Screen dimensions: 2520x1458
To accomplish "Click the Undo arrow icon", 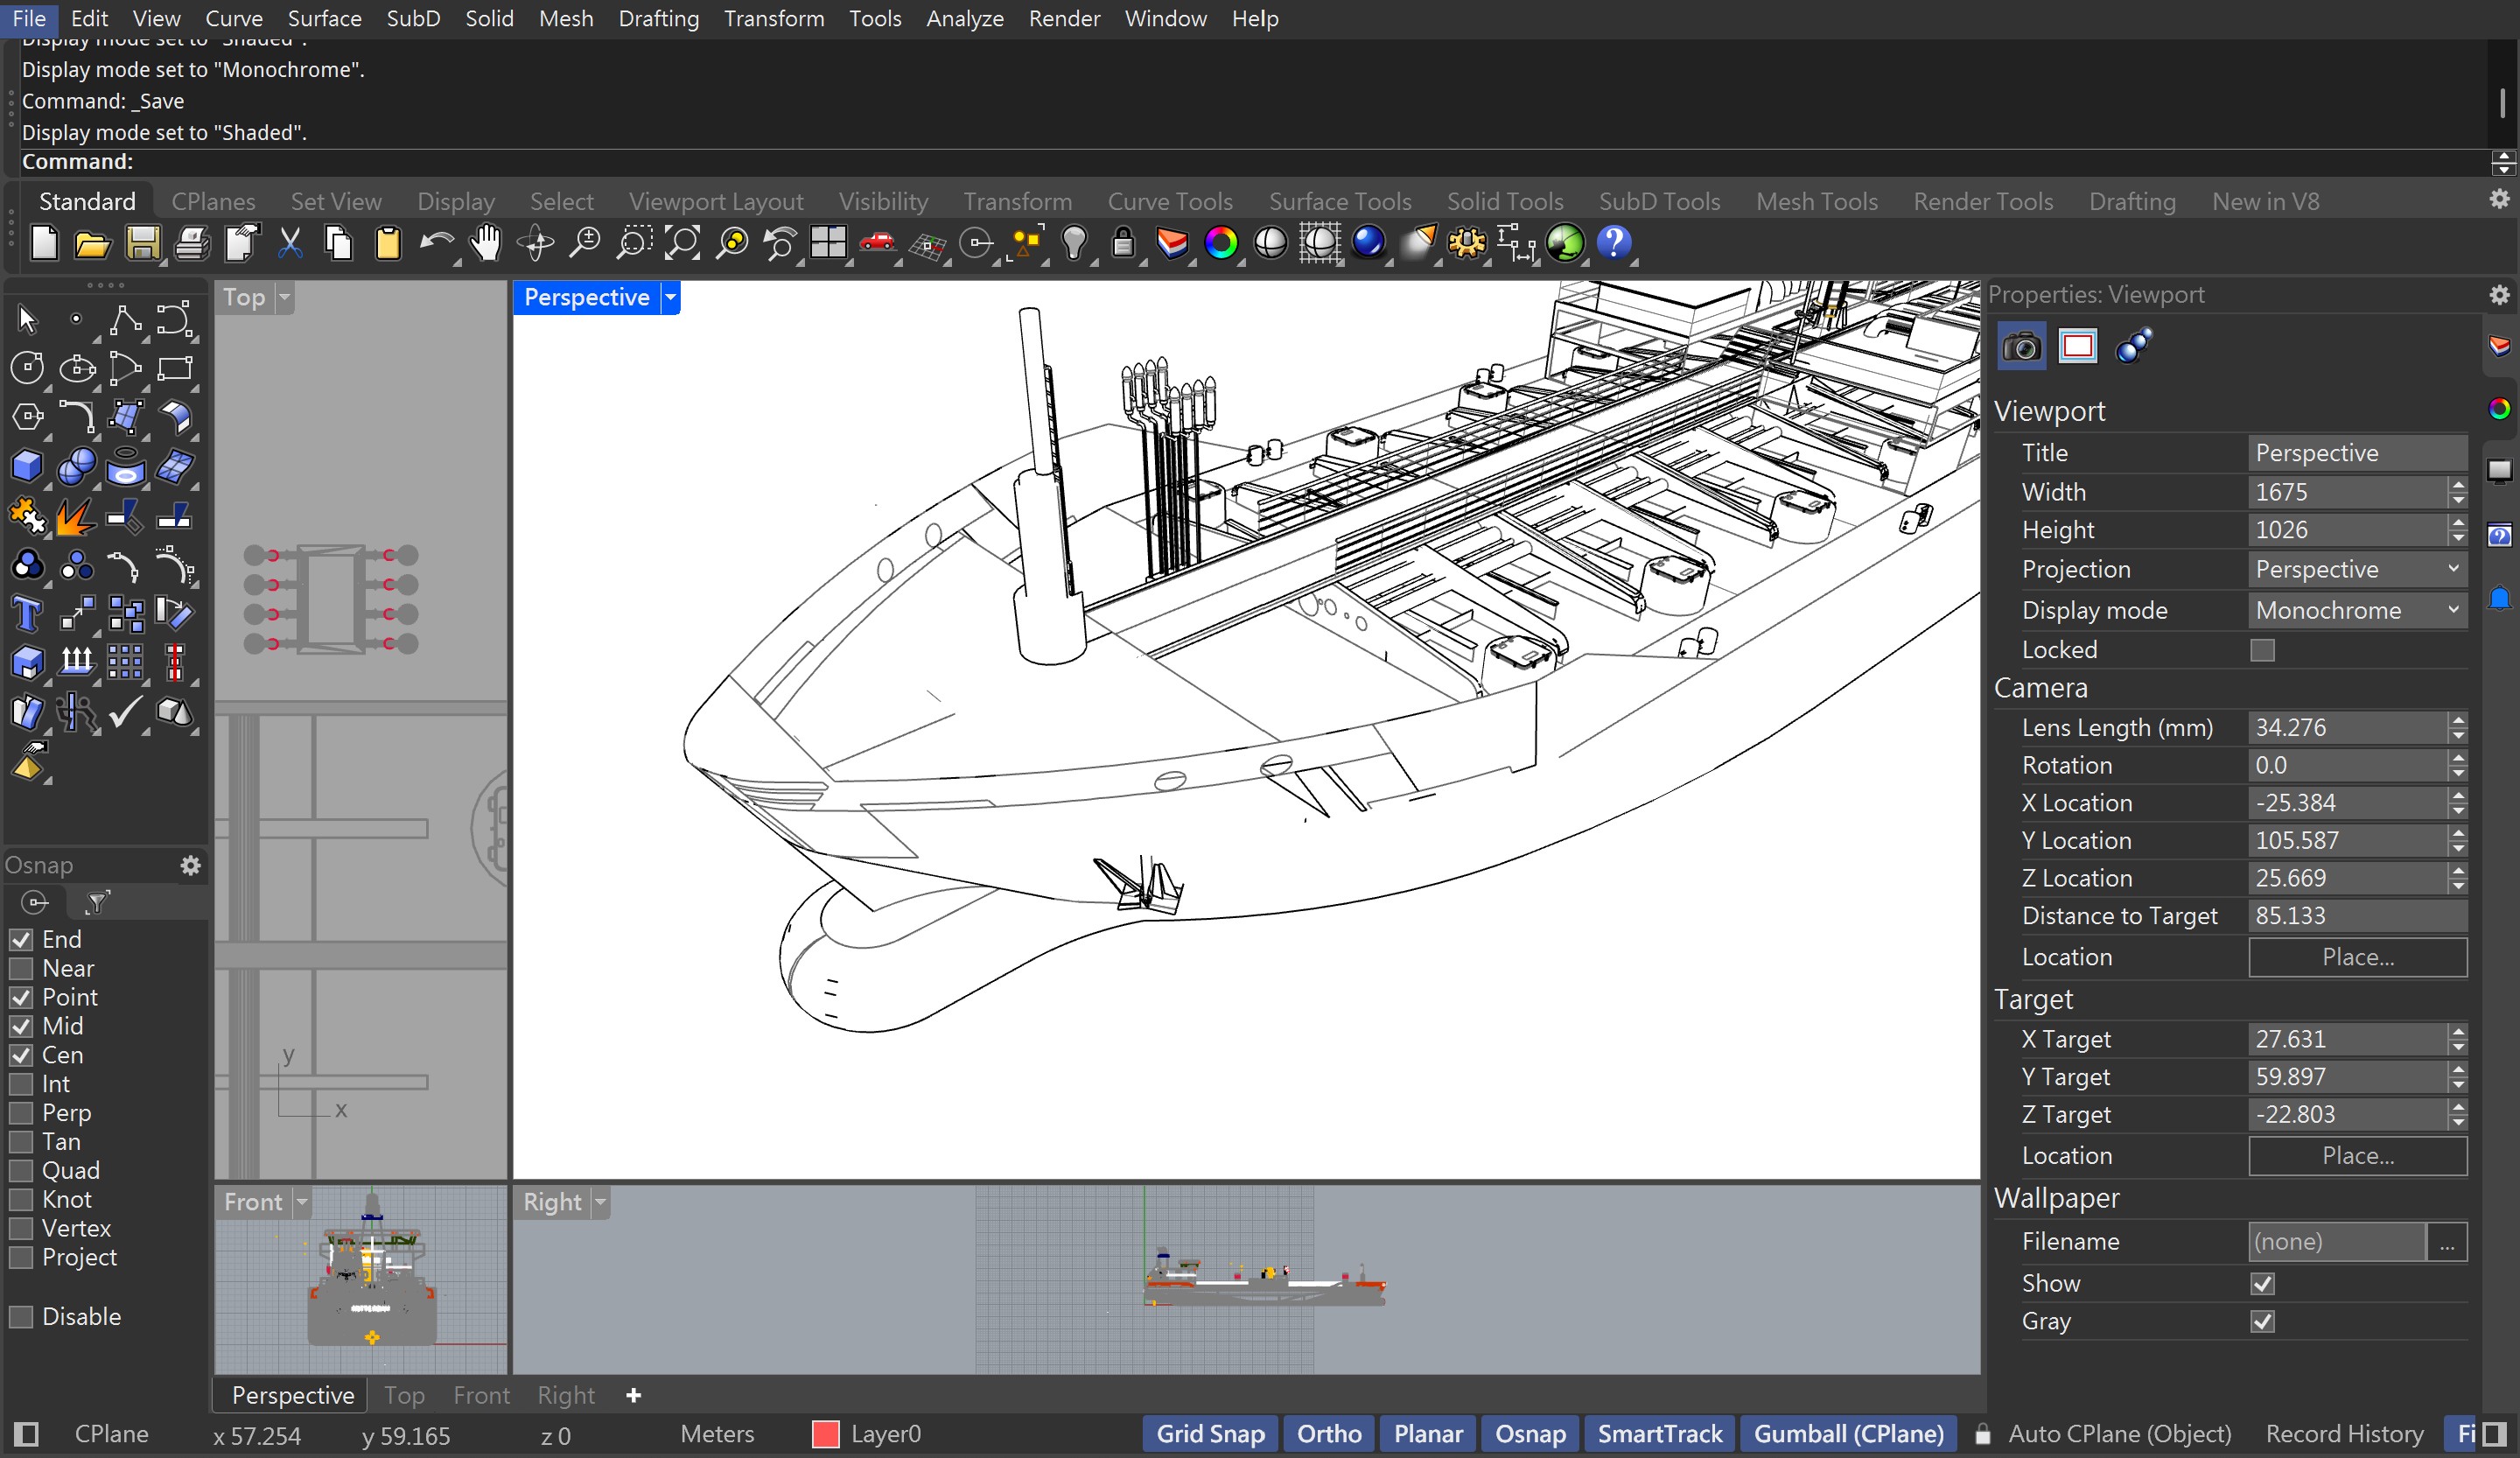I will [x=435, y=243].
